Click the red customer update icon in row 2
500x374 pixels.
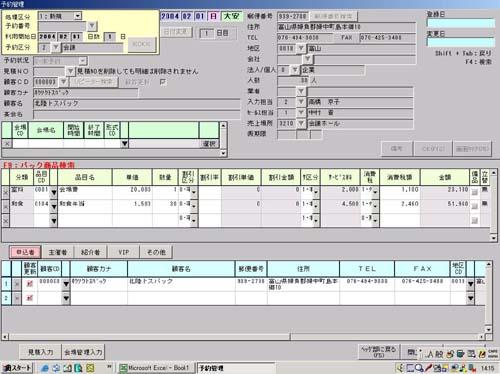pos(30,298)
